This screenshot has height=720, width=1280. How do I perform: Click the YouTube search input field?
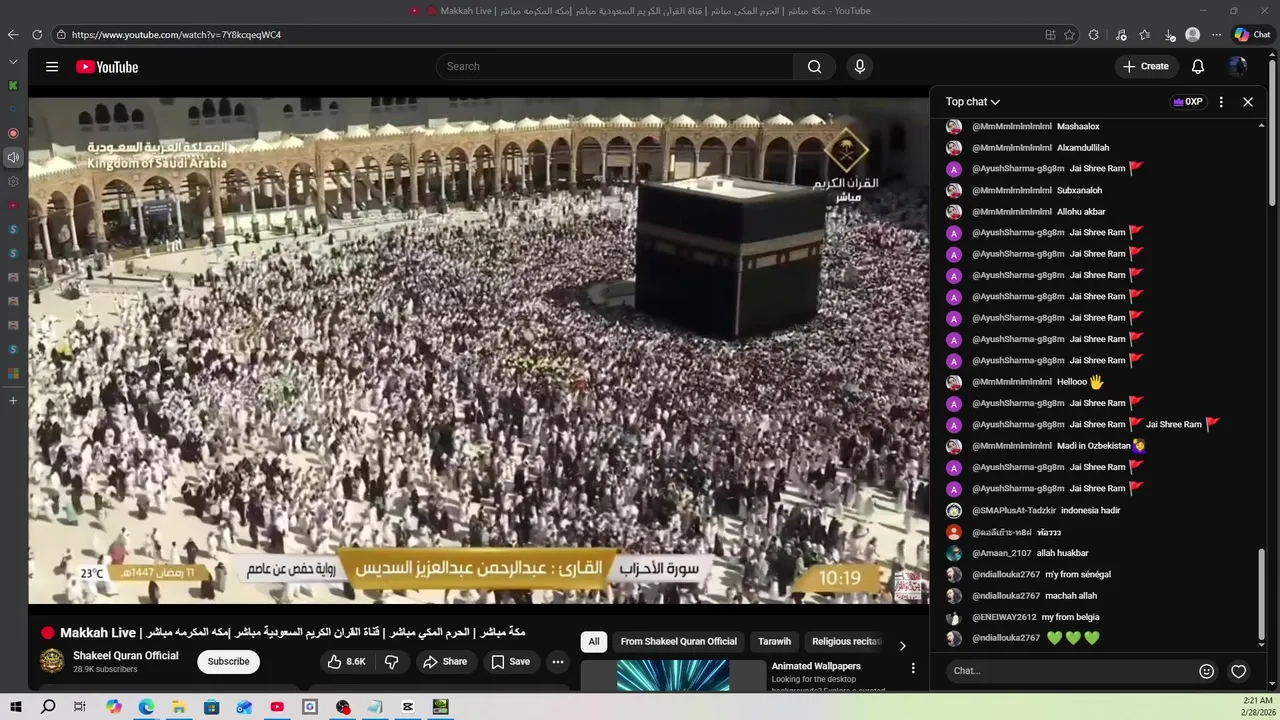615,67
